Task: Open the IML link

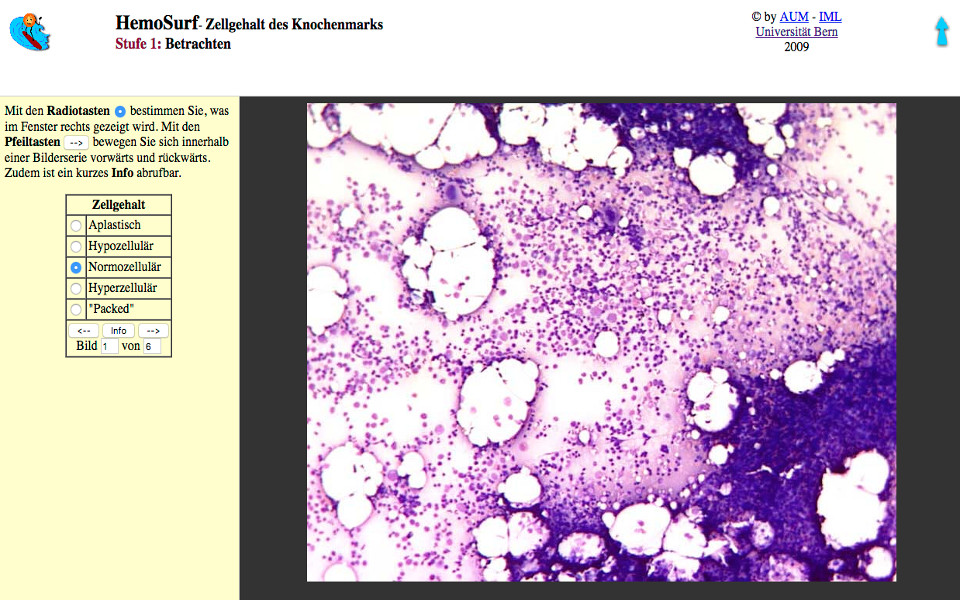Action: coord(830,17)
